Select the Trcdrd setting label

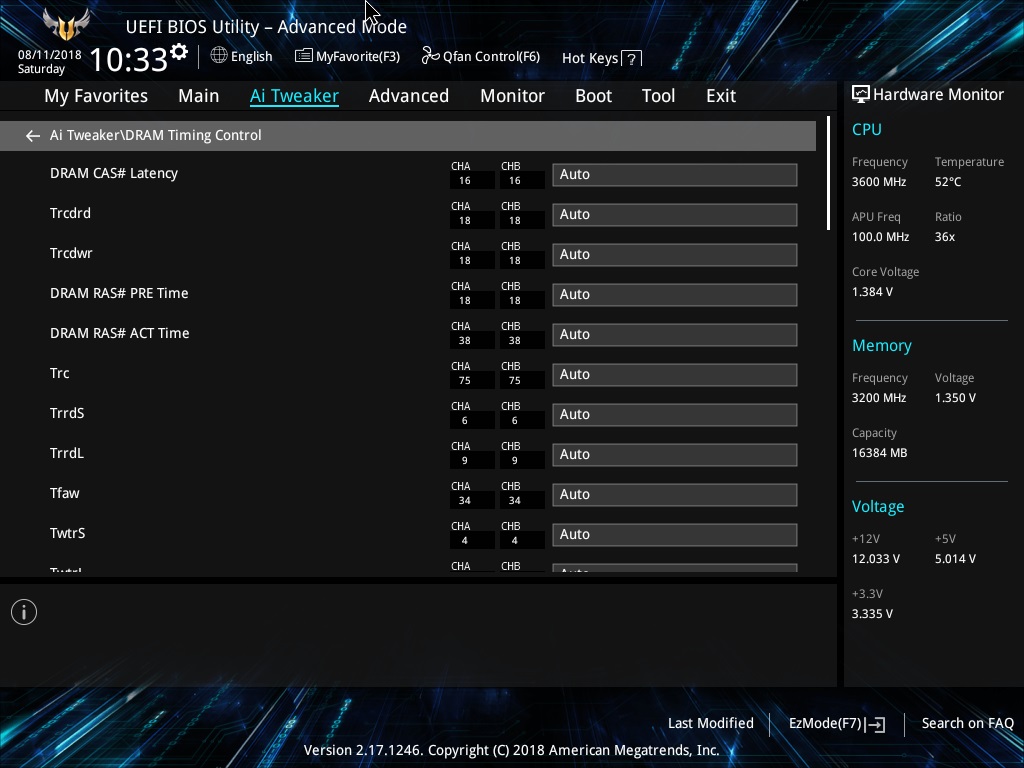point(70,213)
